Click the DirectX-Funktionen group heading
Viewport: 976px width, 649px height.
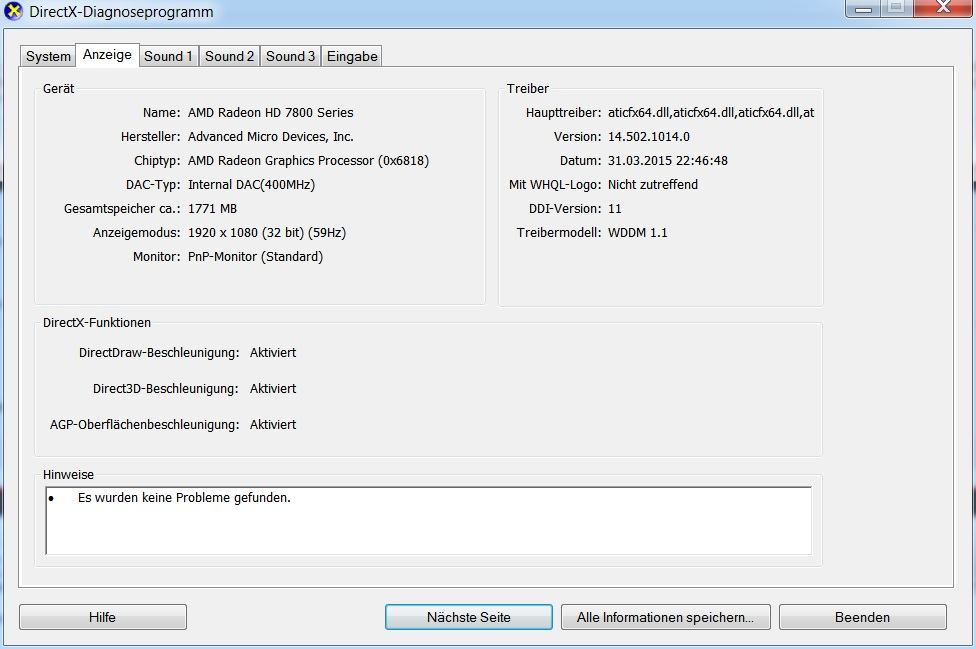[97, 322]
